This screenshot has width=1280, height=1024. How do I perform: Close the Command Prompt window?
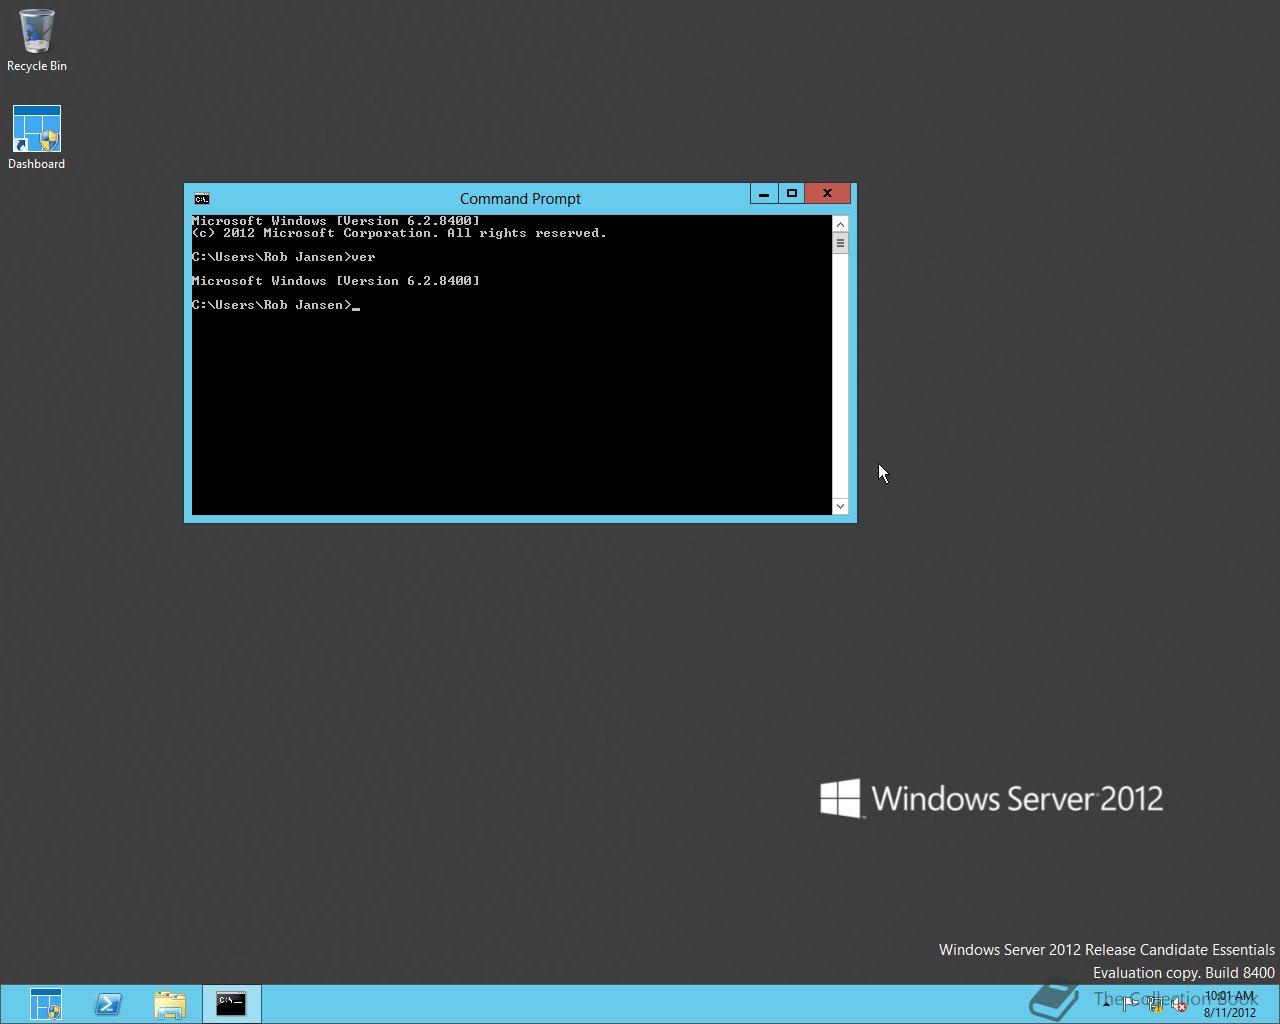pyautogui.click(x=828, y=194)
